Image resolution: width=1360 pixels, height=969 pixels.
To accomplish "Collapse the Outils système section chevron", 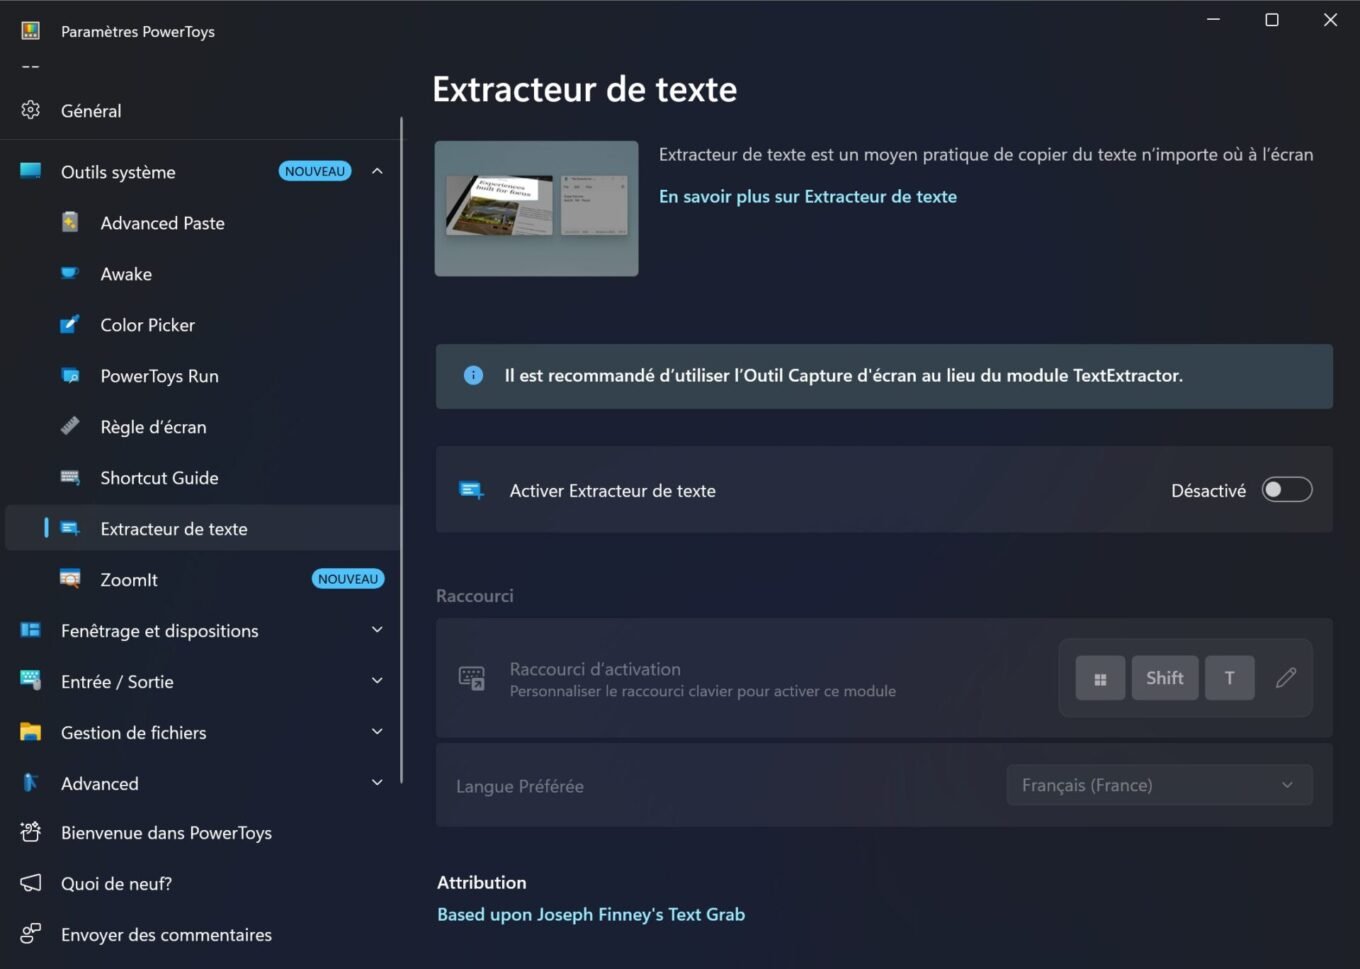I will pyautogui.click(x=377, y=171).
